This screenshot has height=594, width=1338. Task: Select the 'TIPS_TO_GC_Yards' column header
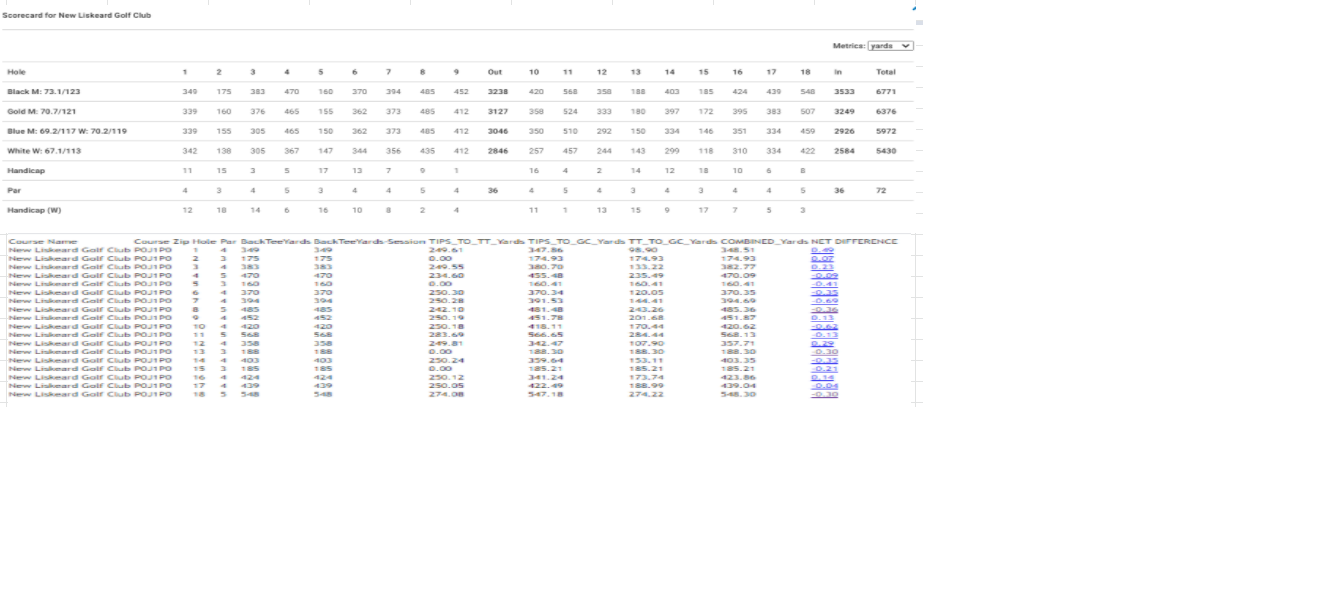pos(577,241)
